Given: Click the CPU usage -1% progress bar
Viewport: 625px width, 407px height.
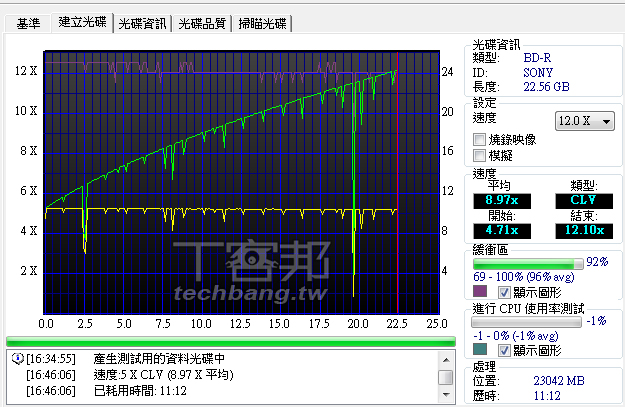Looking at the screenshot, I should click(x=526, y=322).
